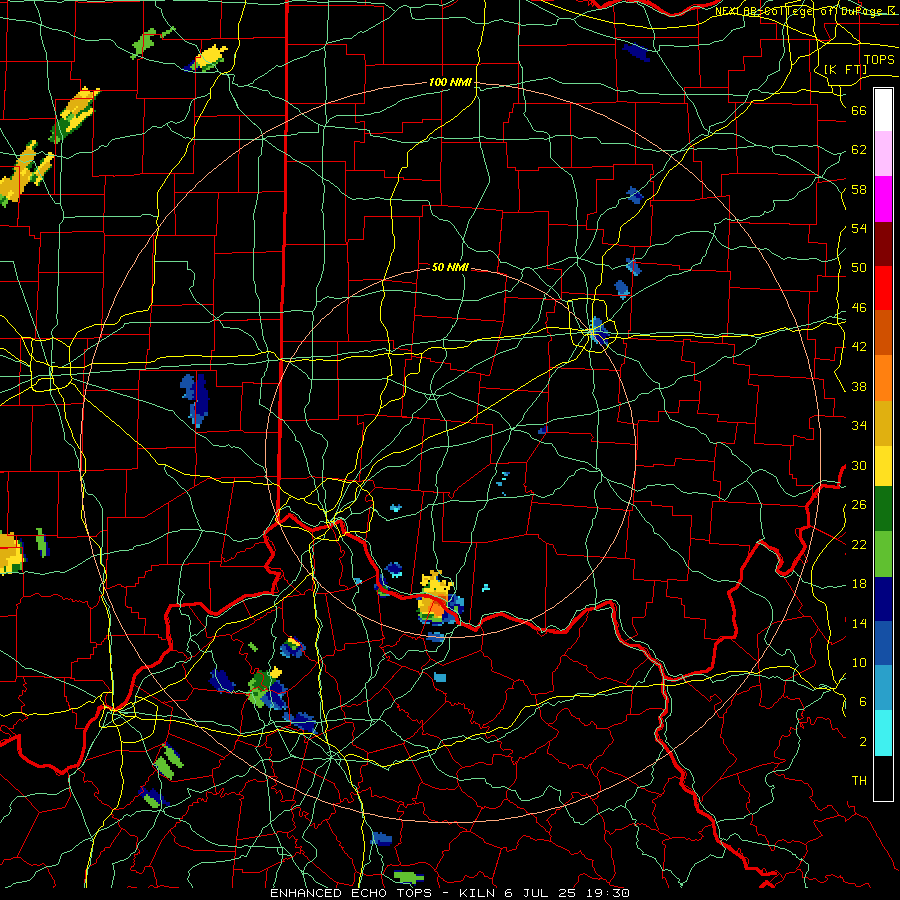Click the "66" scale value

point(859,110)
